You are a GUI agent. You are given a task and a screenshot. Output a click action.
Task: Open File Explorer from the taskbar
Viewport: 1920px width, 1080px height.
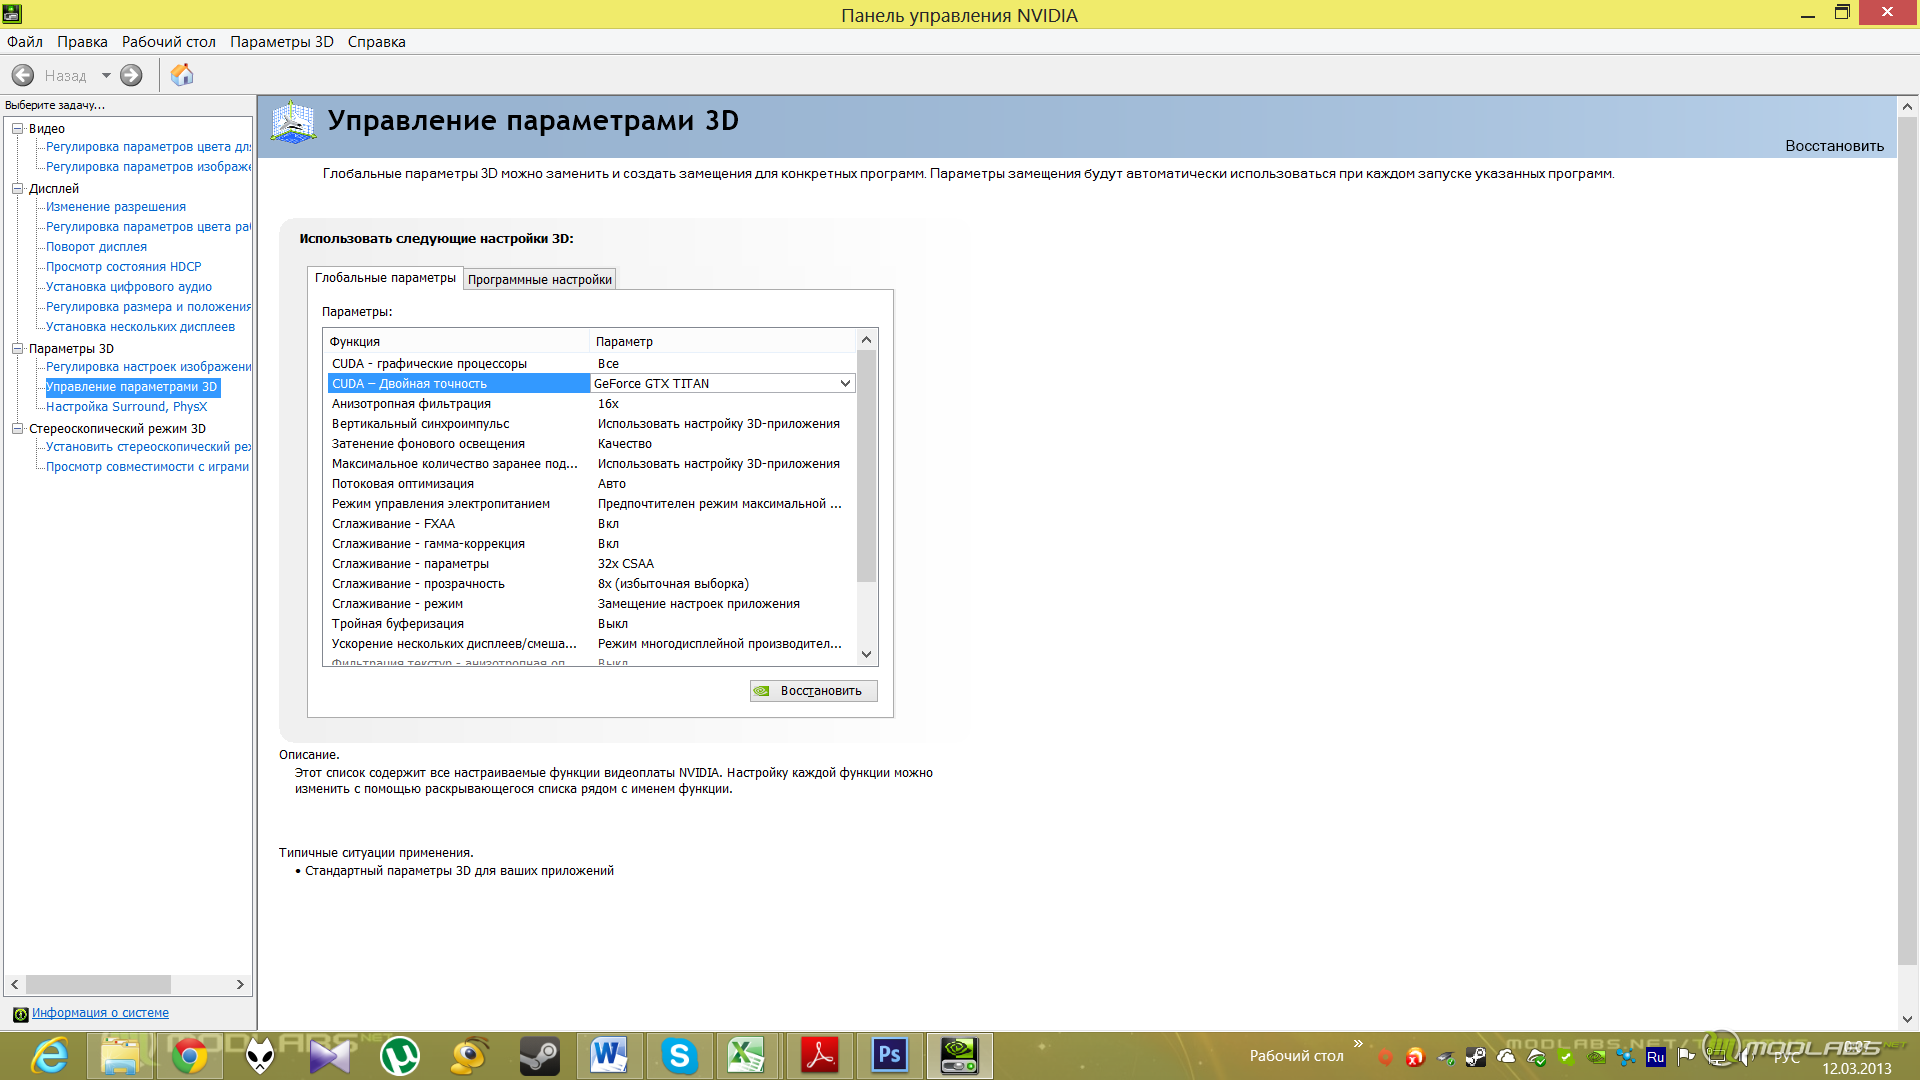(120, 1056)
